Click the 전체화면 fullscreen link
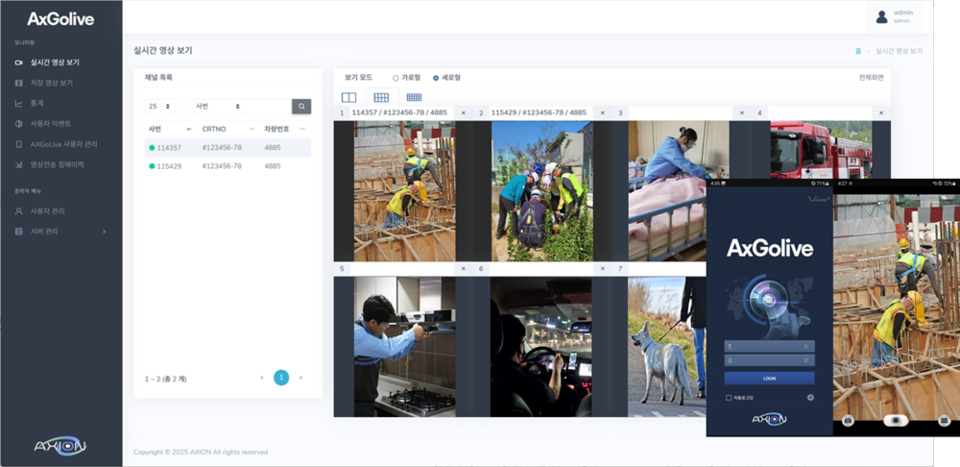Screen dimensions: 960x467 (871, 77)
